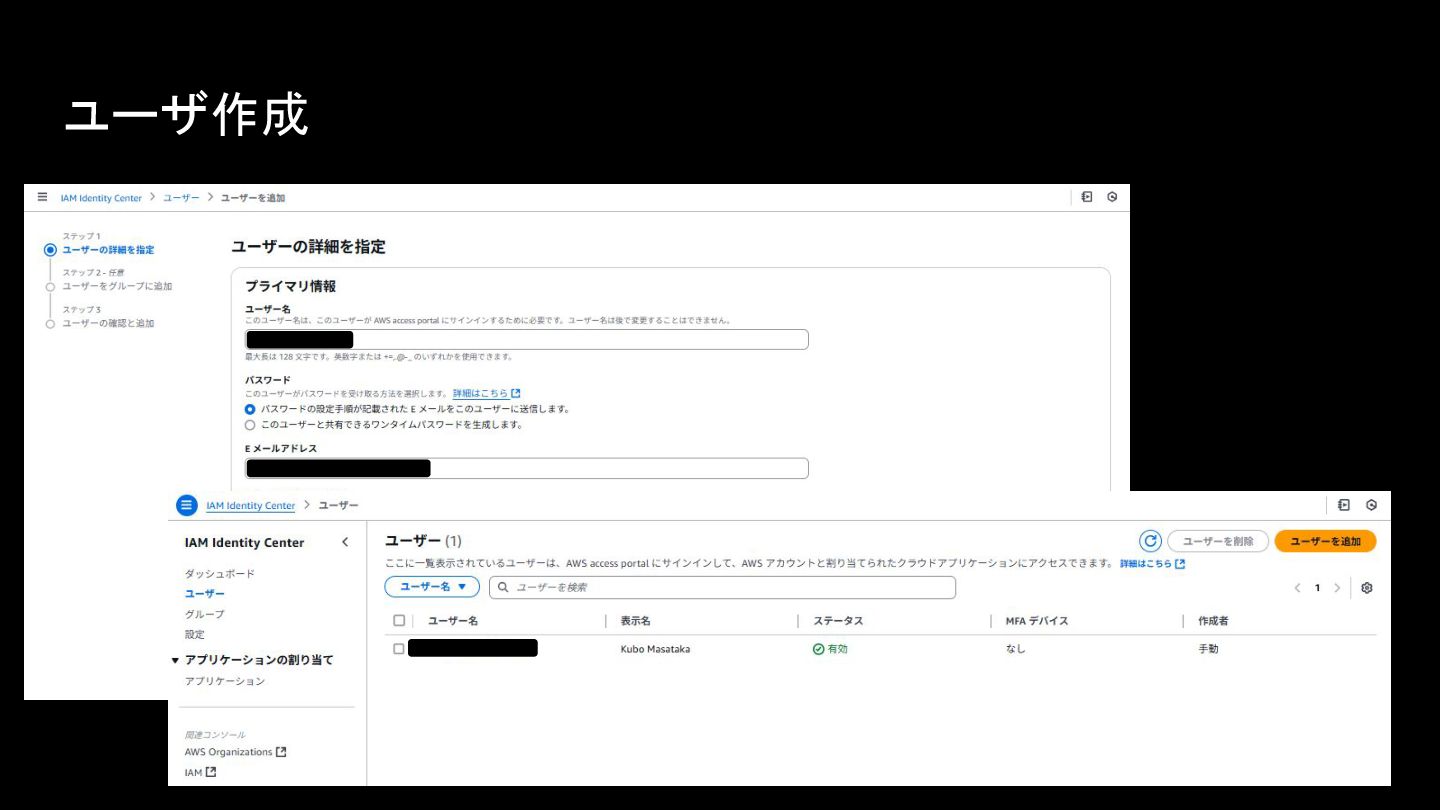Click hexagon settings icon in users window header

click(1371, 505)
